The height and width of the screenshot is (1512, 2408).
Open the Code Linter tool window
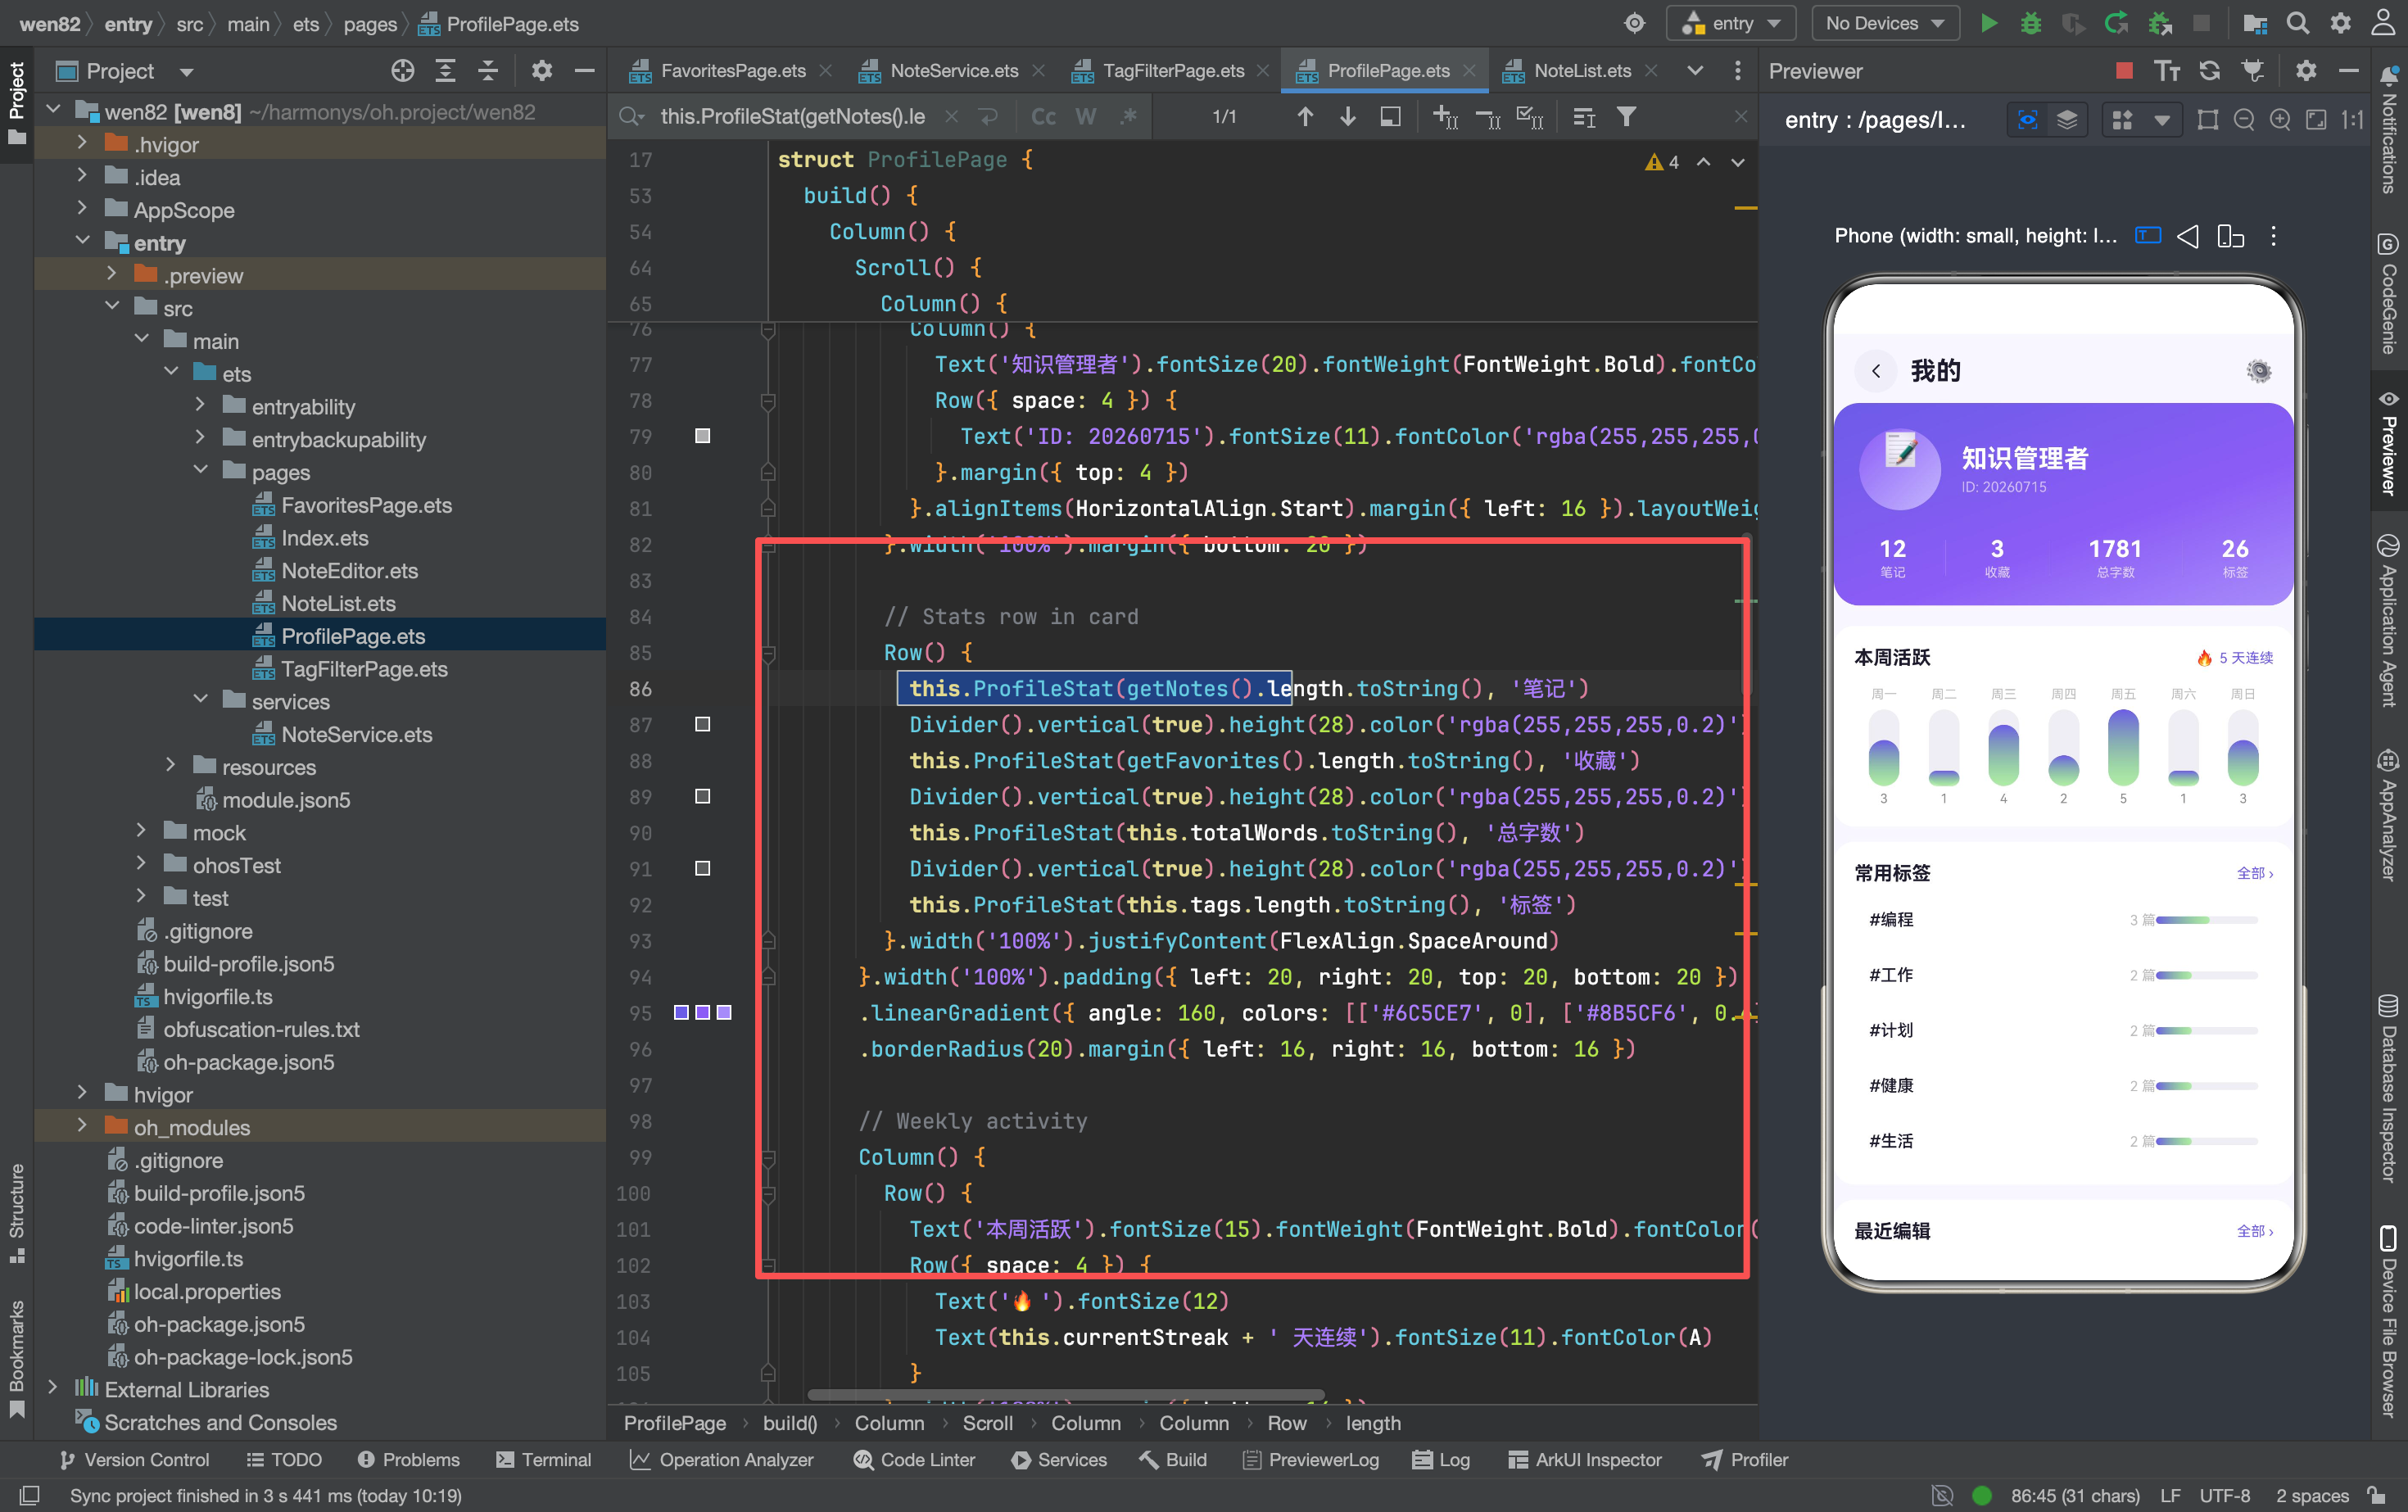coord(914,1459)
